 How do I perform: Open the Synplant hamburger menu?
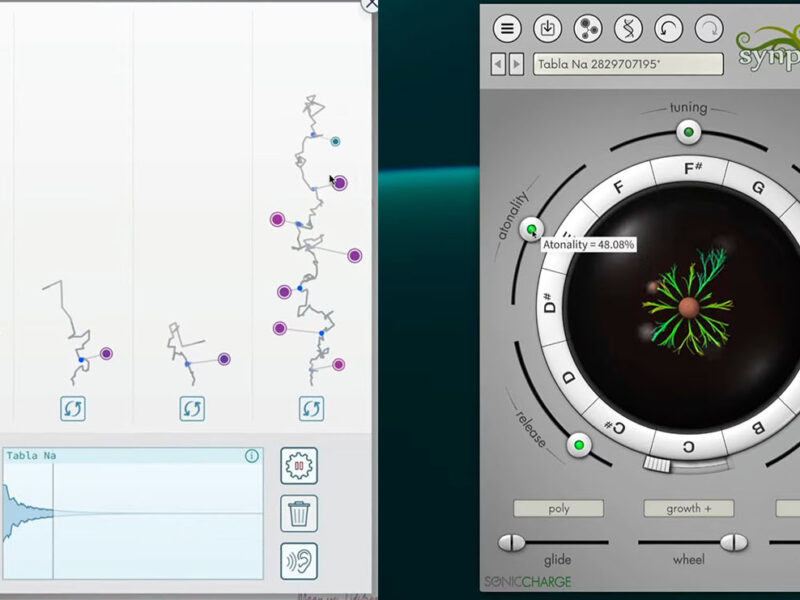pos(508,28)
